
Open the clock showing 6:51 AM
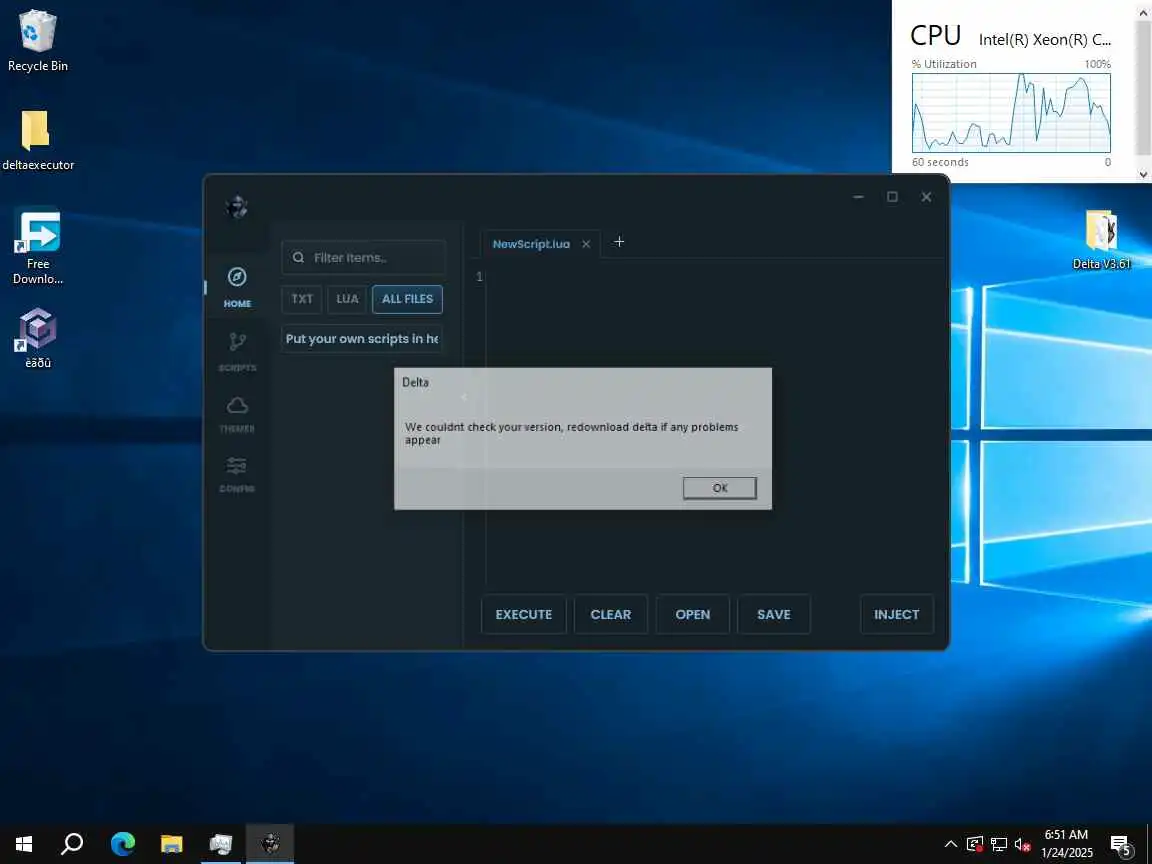coord(1067,843)
